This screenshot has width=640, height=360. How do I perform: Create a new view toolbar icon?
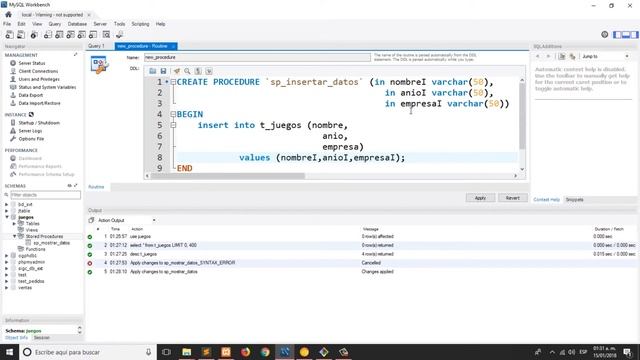point(71,35)
